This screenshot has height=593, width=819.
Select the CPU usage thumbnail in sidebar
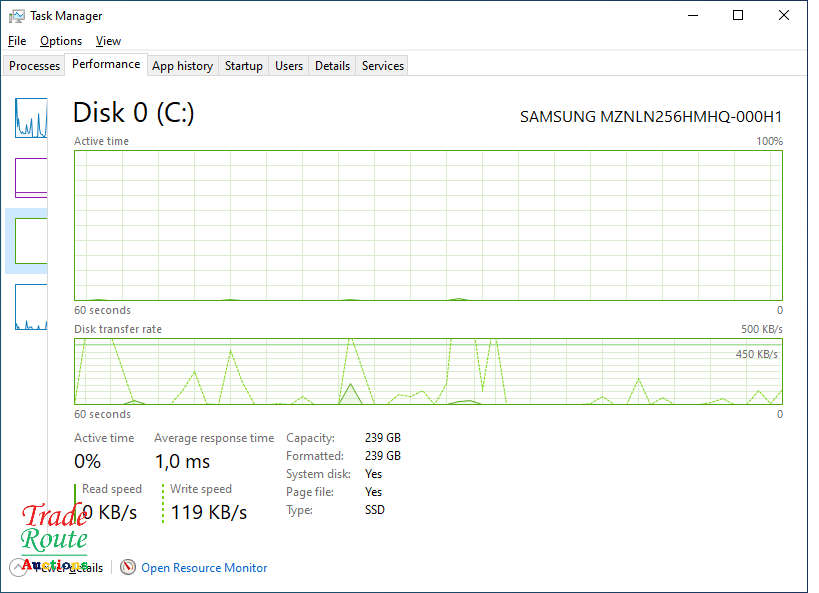tap(31, 118)
